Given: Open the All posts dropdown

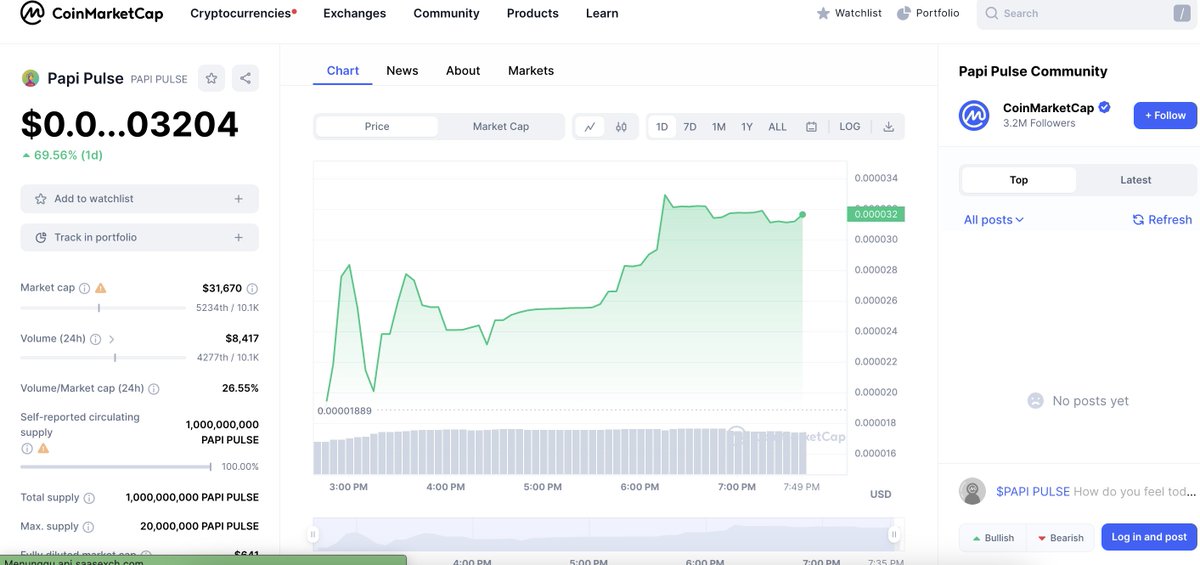Looking at the screenshot, I should [994, 220].
